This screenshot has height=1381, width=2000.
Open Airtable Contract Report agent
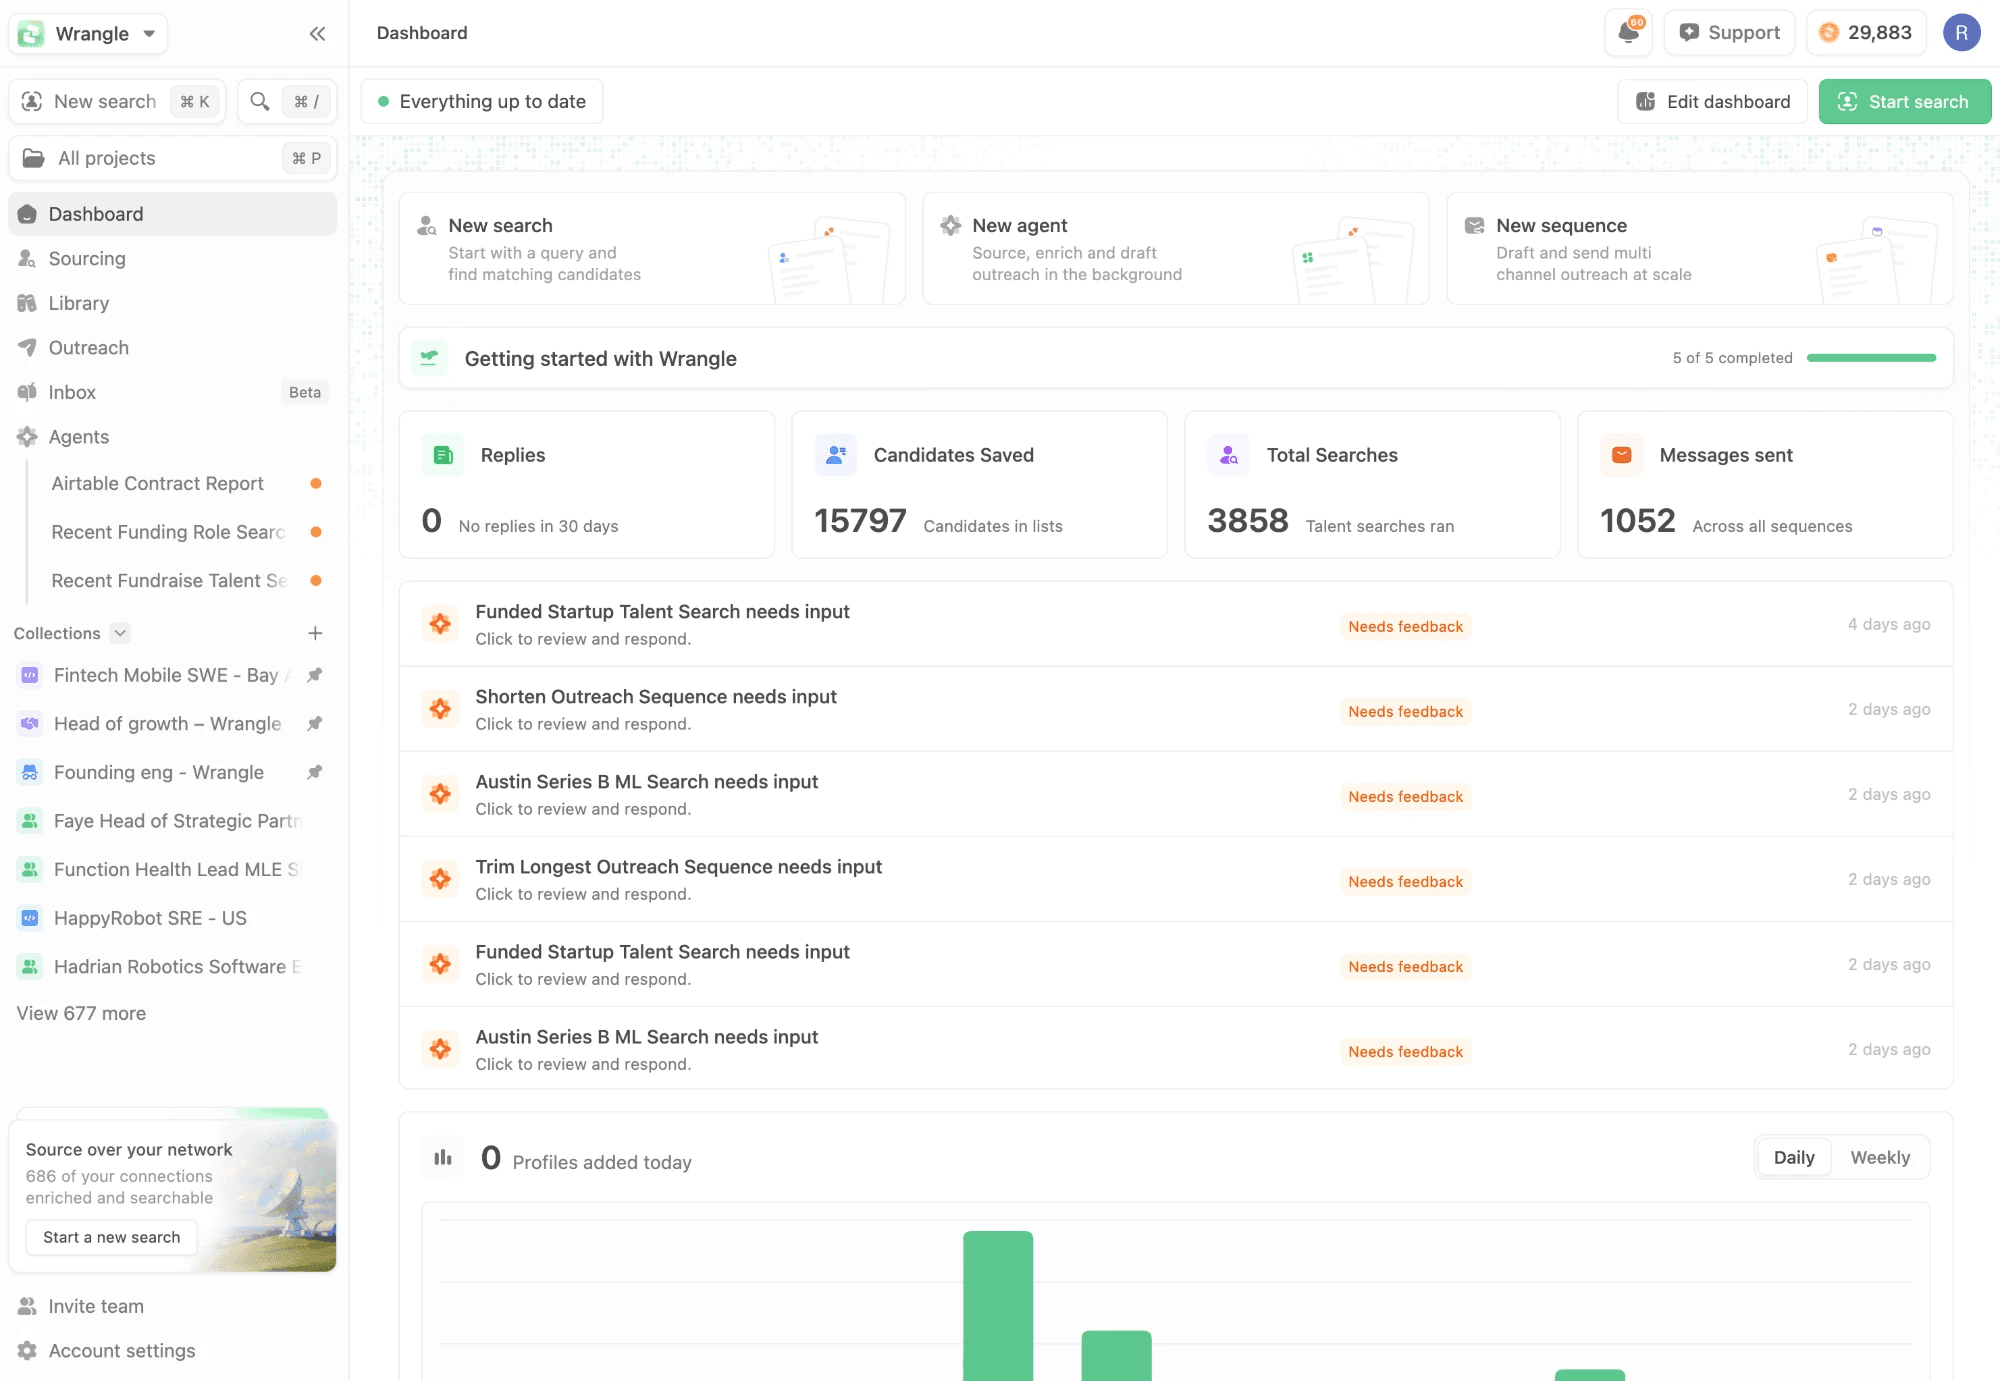184,483
